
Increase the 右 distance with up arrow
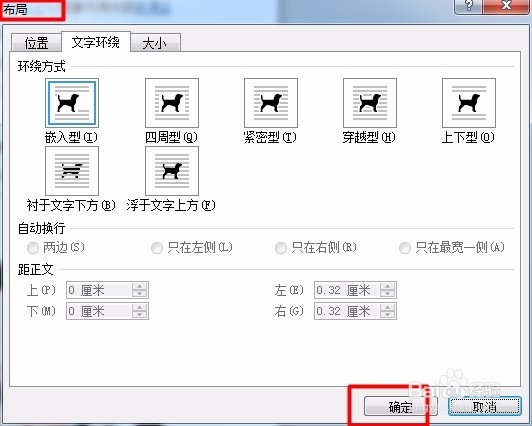click(387, 307)
